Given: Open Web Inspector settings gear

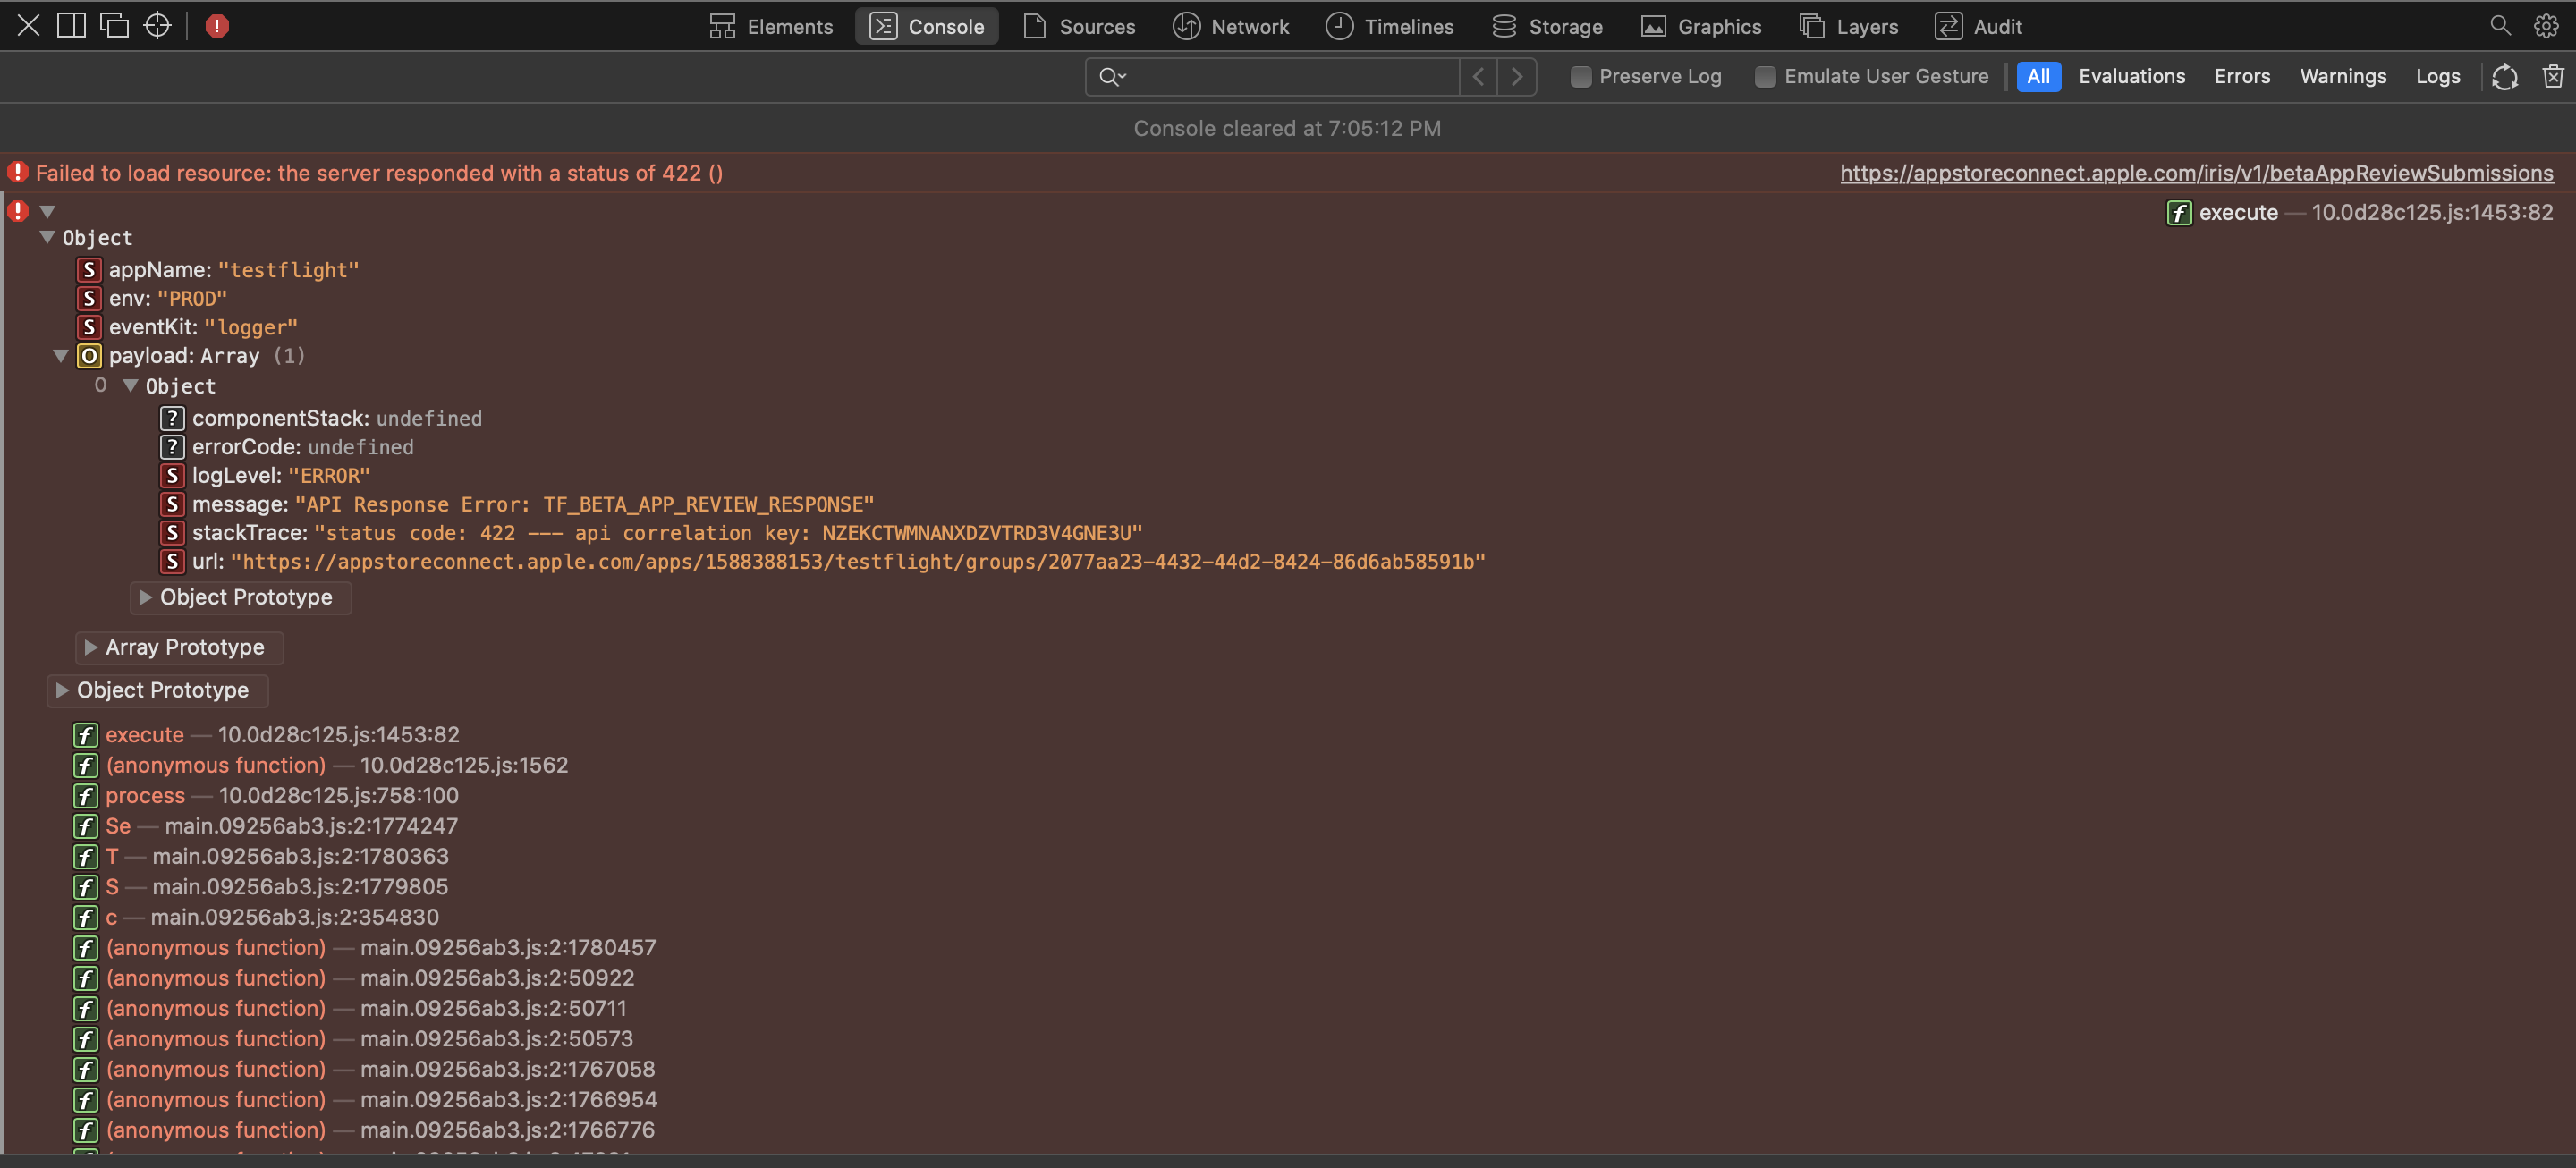Looking at the screenshot, I should click(2546, 26).
